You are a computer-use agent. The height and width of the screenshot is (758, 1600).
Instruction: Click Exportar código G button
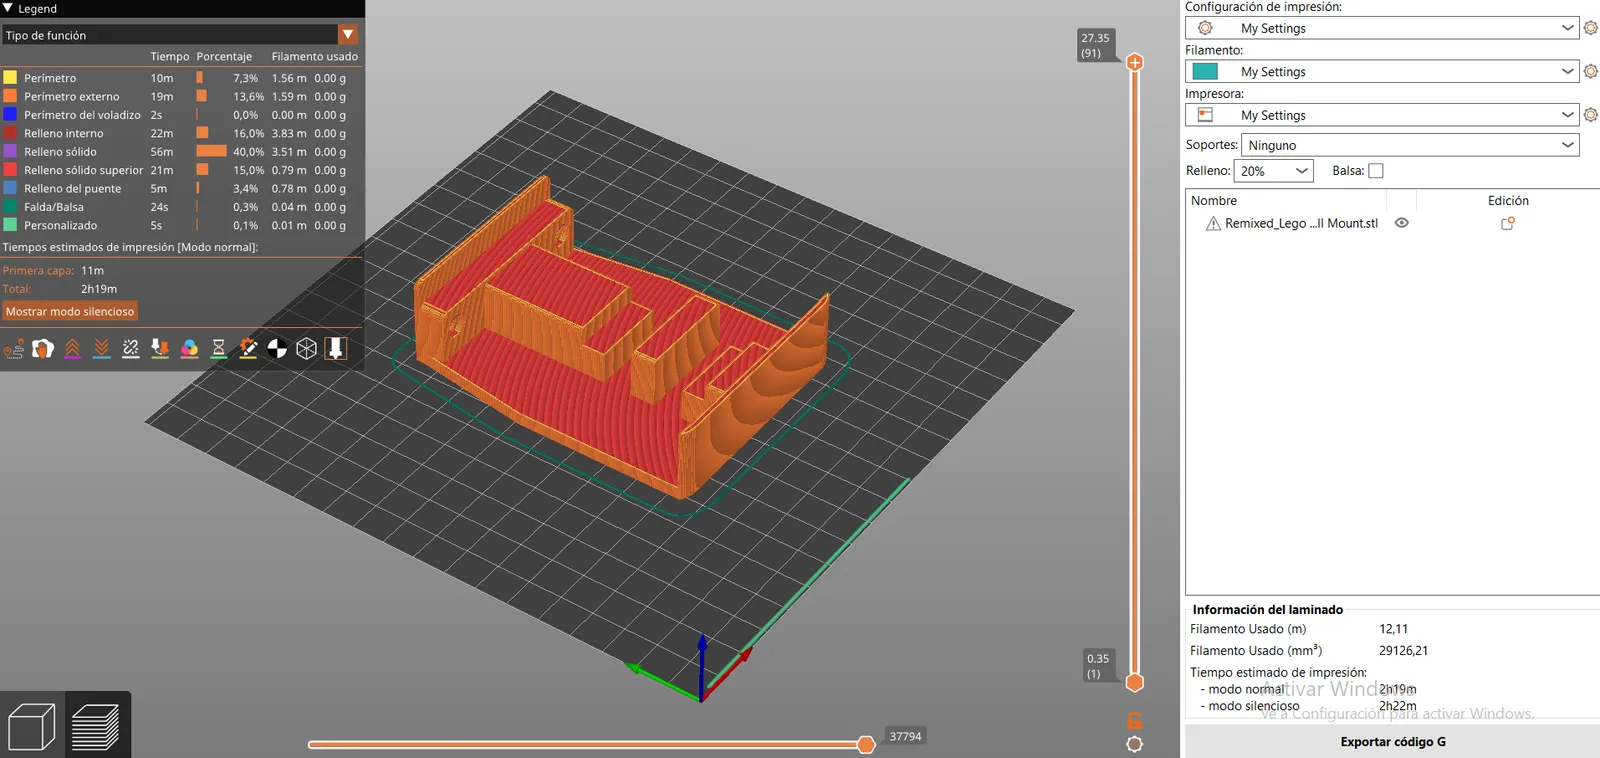1392,742
